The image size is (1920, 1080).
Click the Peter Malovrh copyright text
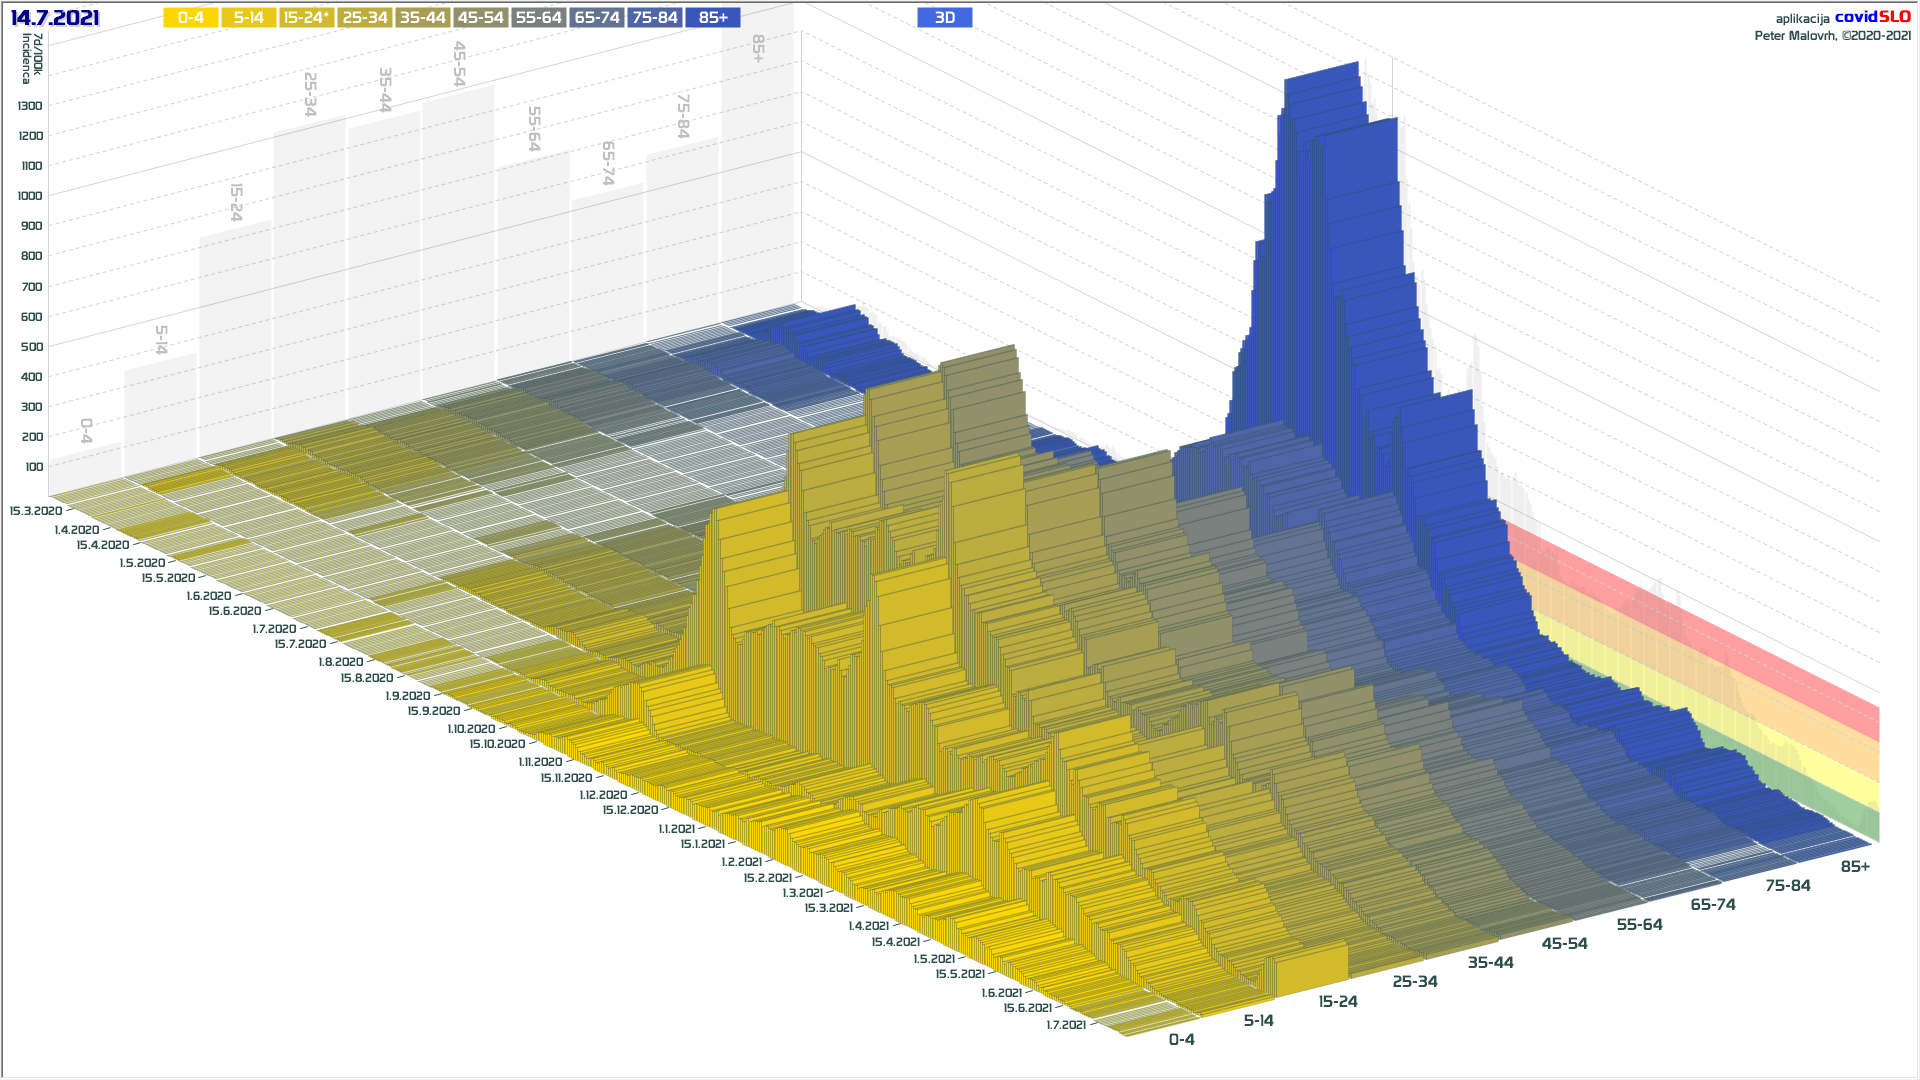pyautogui.click(x=1832, y=36)
